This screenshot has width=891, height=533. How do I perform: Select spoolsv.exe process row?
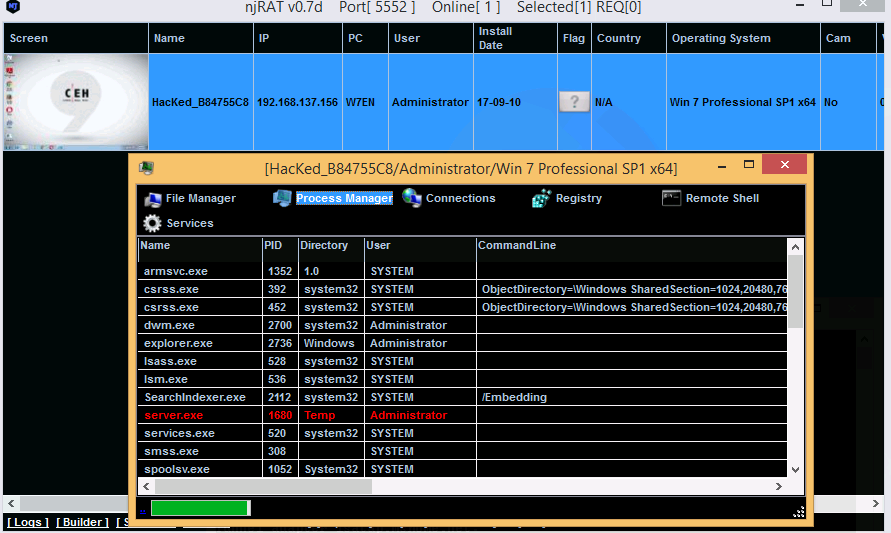tap(463, 469)
